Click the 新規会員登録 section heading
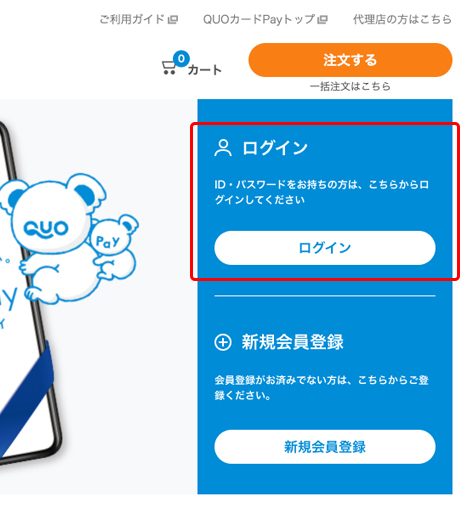 (x=292, y=342)
